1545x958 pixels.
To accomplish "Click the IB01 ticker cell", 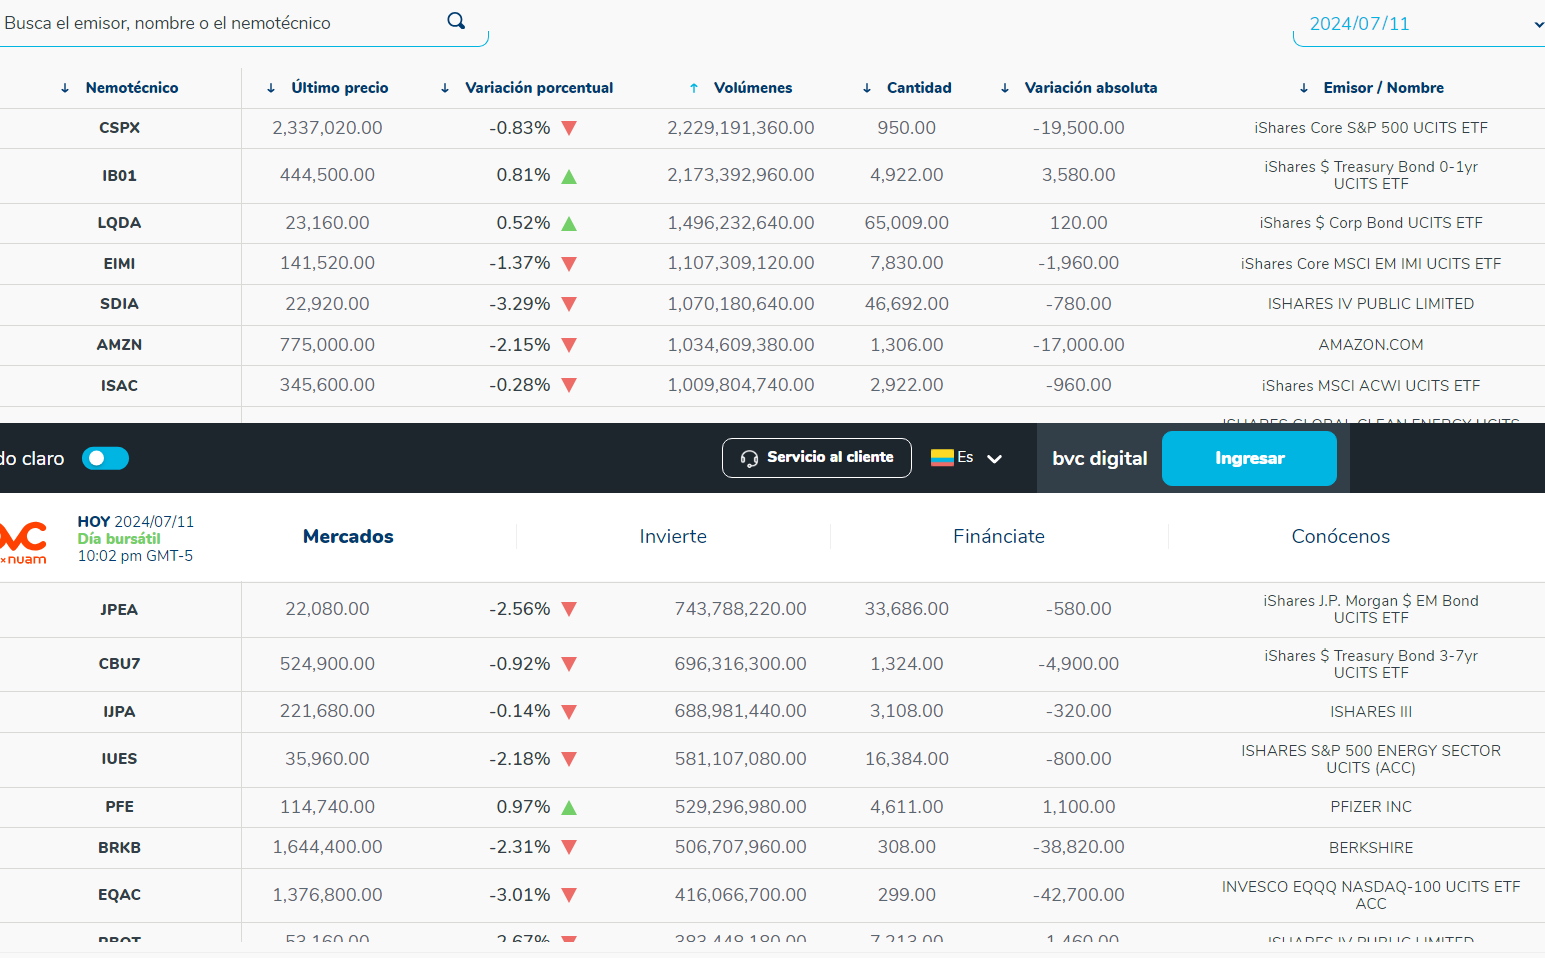I will coord(119,176).
